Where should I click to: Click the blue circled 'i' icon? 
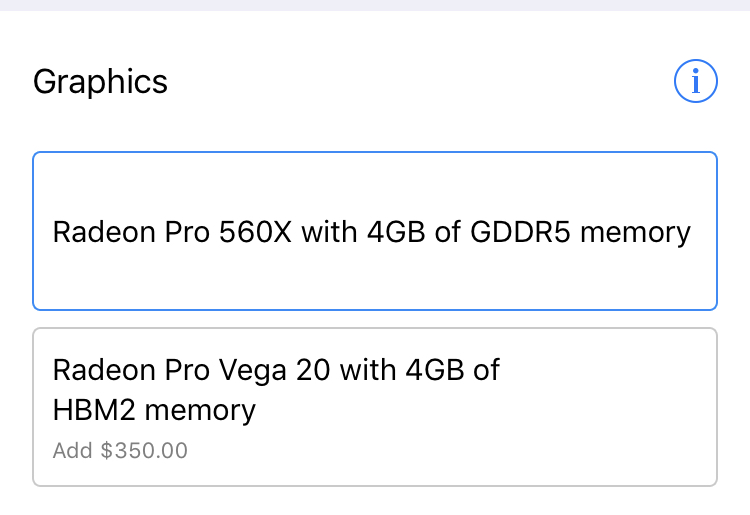coord(695,81)
